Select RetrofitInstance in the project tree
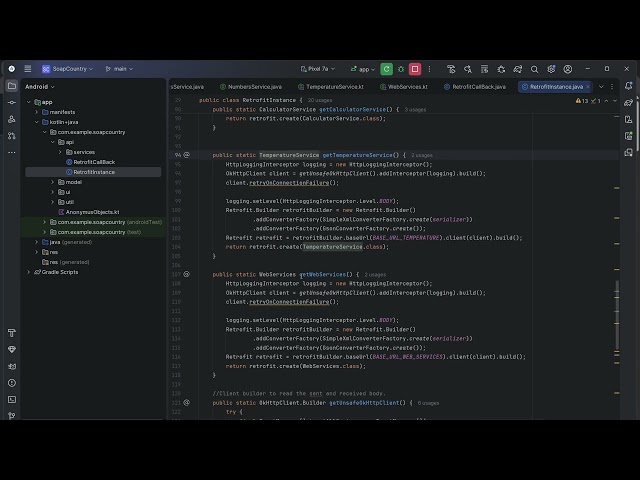Screen dimensions: 640x480 94,172
